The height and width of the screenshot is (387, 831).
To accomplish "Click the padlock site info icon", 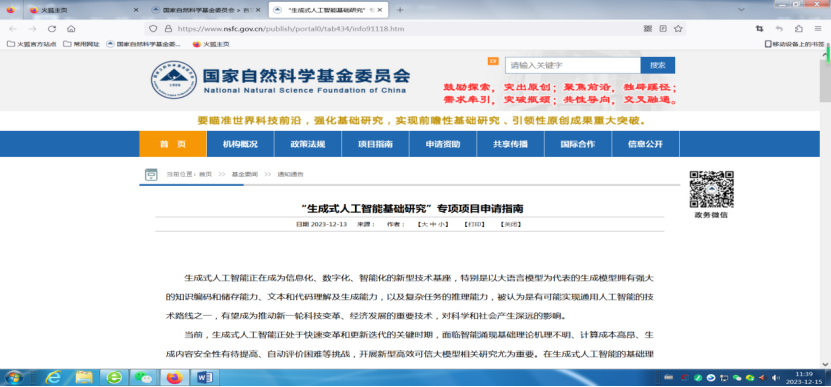I will click(x=168, y=29).
